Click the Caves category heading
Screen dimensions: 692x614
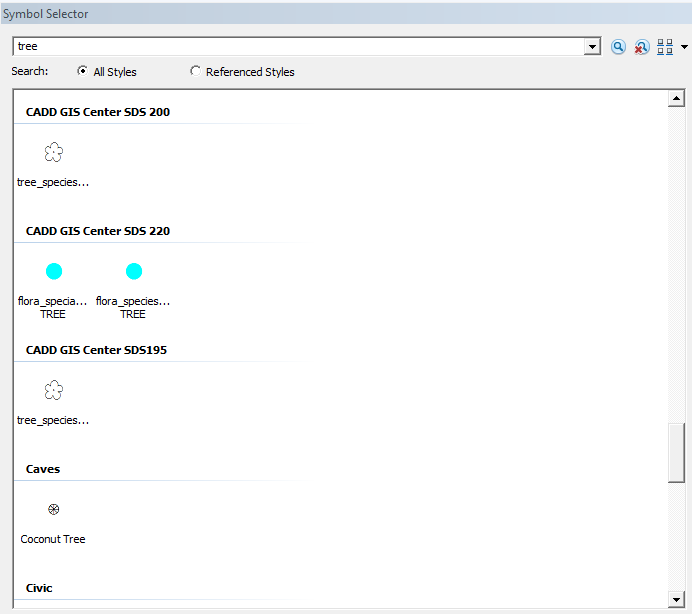click(x=43, y=469)
